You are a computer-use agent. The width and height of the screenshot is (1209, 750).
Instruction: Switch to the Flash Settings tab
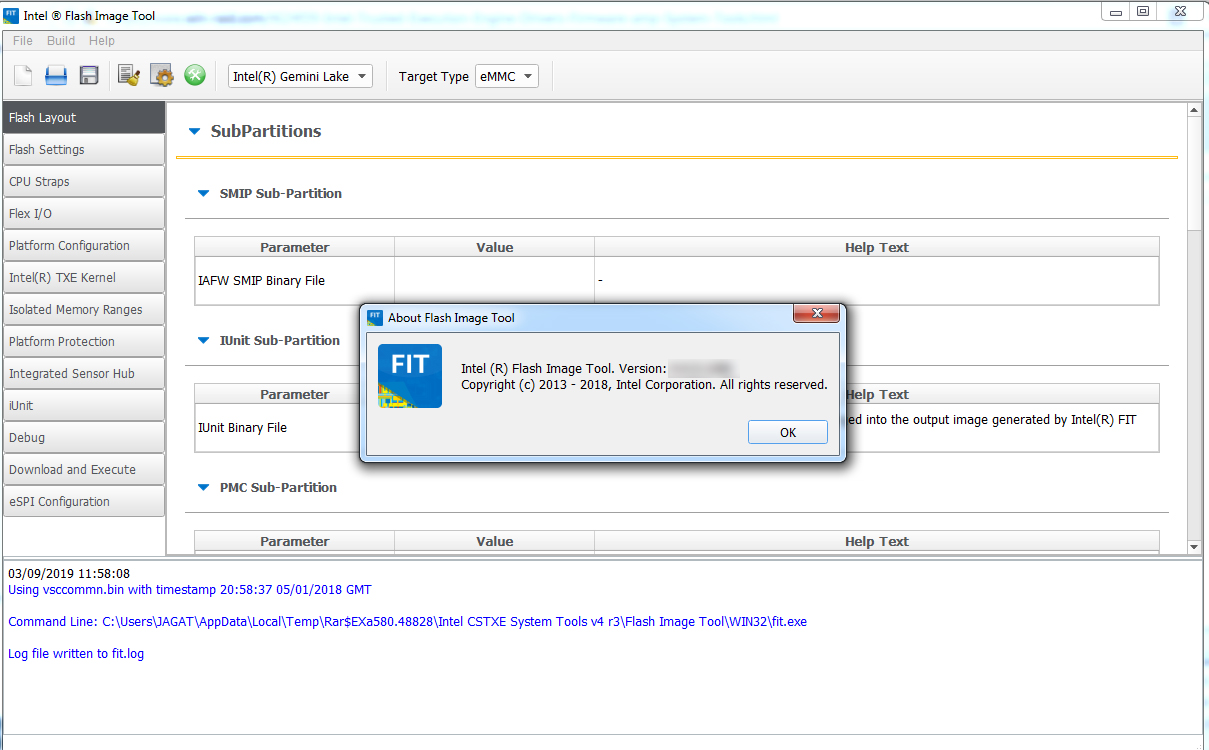pyautogui.click(x=84, y=149)
